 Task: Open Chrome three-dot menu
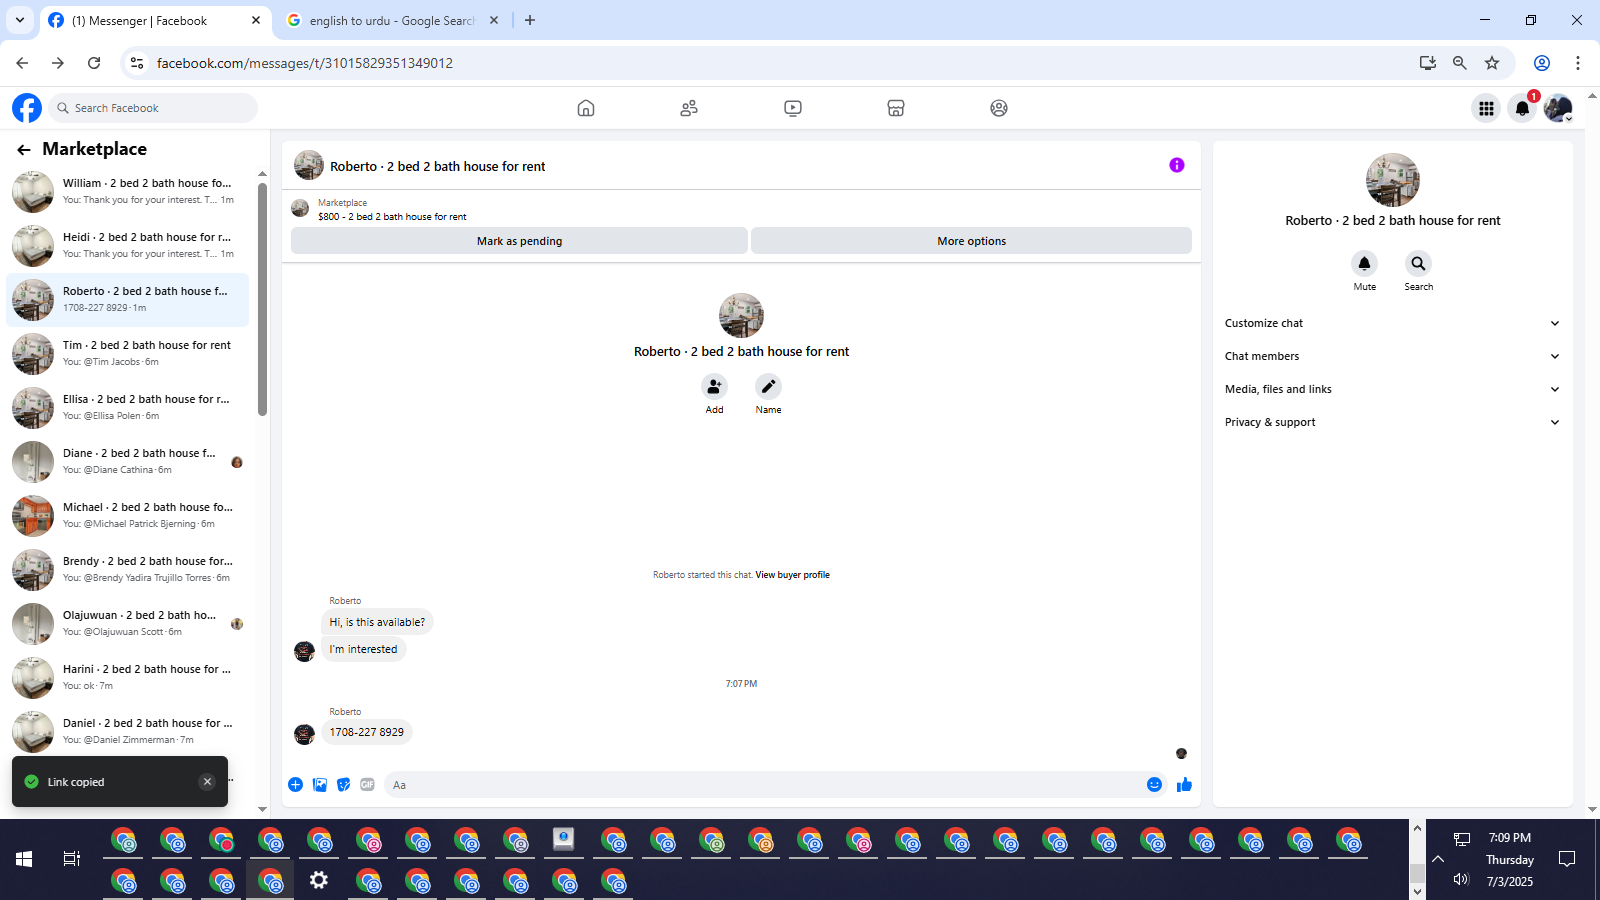tap(1577, 63)
